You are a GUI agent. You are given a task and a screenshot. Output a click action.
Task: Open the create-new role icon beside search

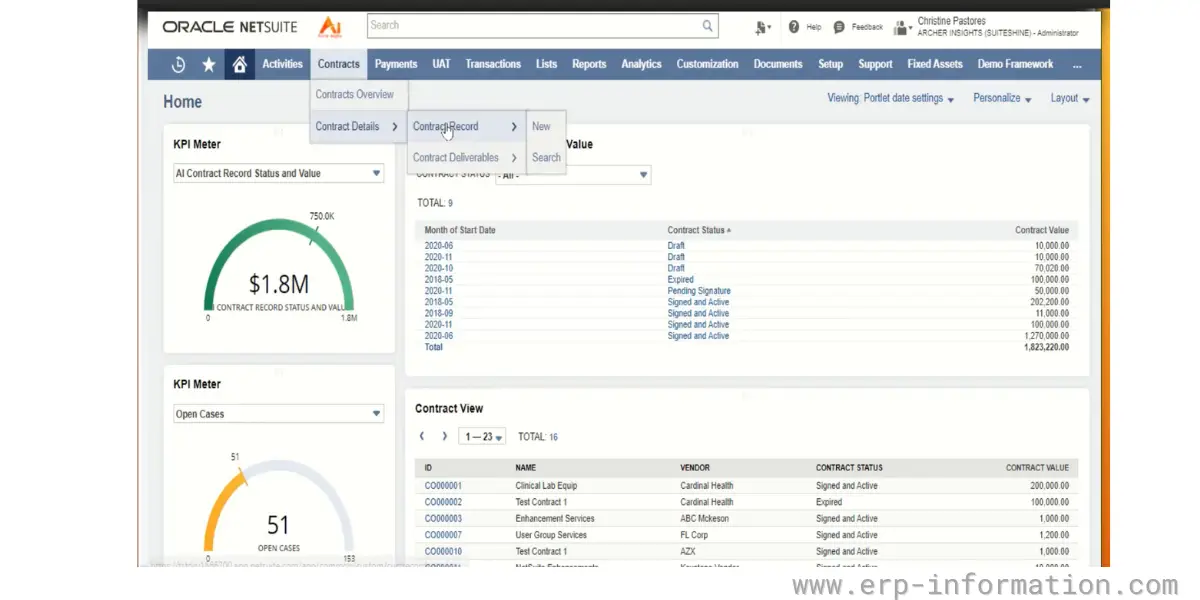(764, 27)
